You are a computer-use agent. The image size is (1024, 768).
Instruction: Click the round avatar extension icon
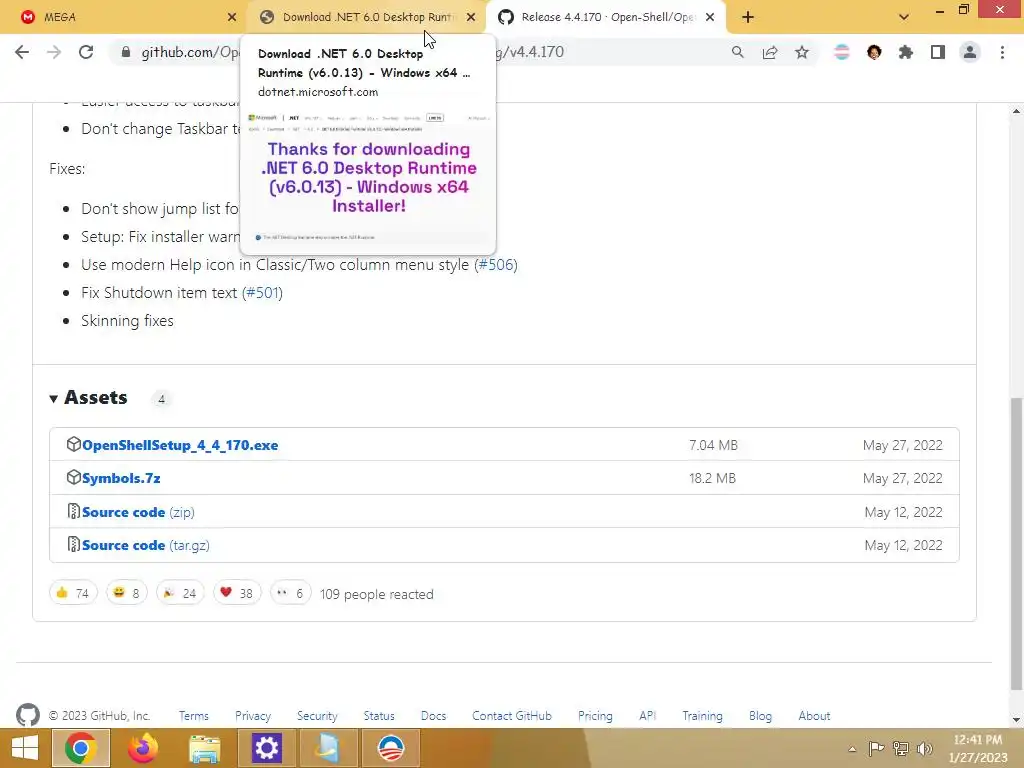pos(874,52)
